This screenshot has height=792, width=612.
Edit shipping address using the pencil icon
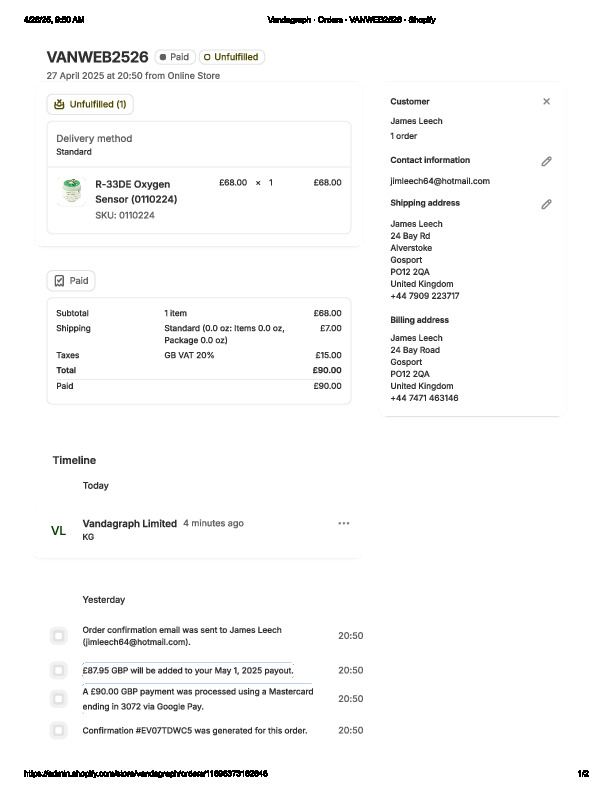click(x=546, y=204)
